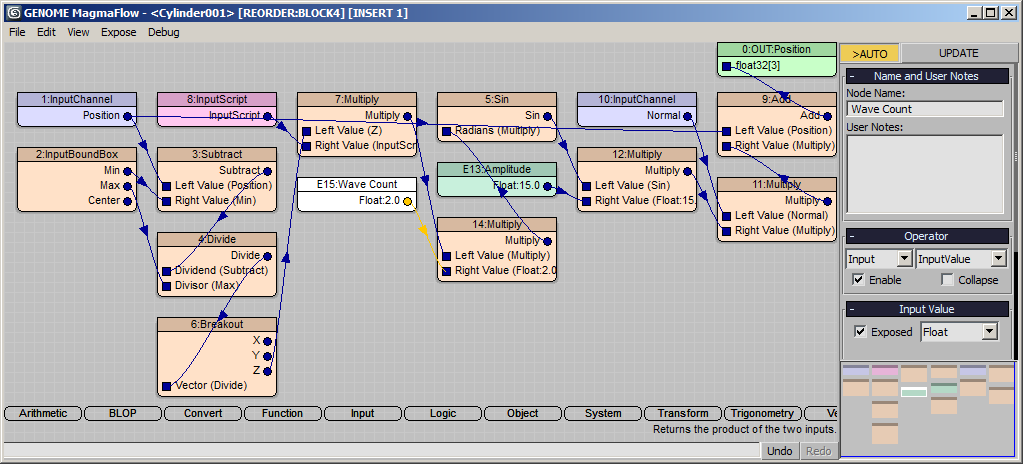The image size is (1023, 464).
Task: Click the Center output socket of InputBoundBox
Action: (x=127, y=201)
